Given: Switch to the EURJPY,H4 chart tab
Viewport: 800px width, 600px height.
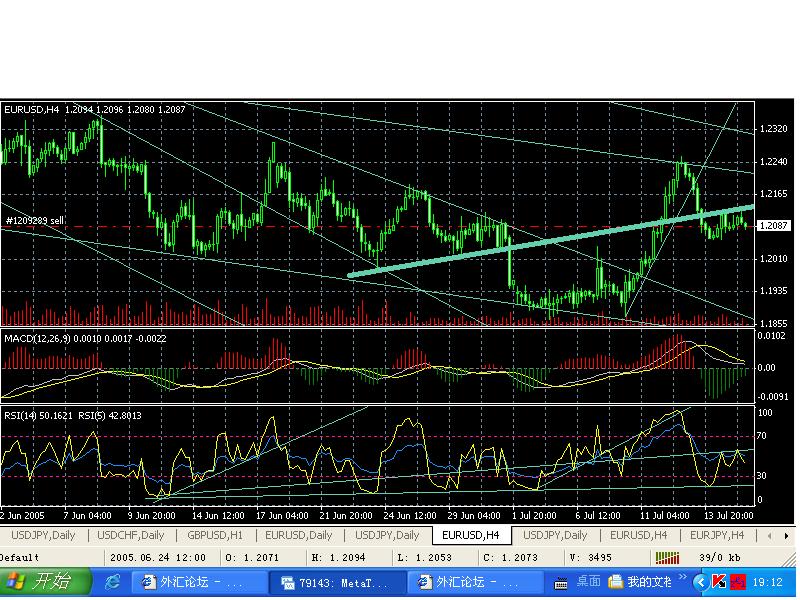Looking at the screenshot, I should coord(717,536).
